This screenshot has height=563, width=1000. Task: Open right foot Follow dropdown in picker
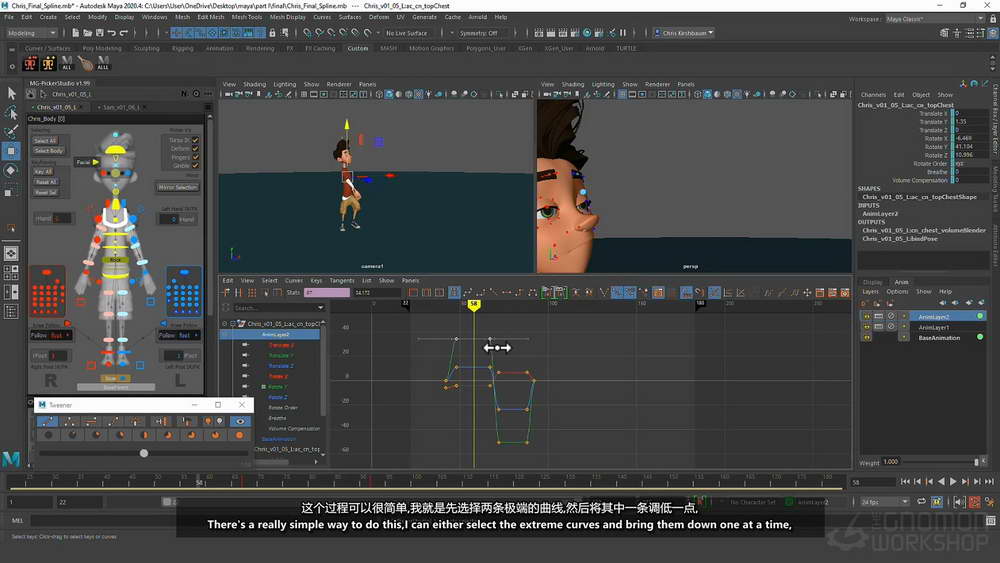[x=51, y=335]
